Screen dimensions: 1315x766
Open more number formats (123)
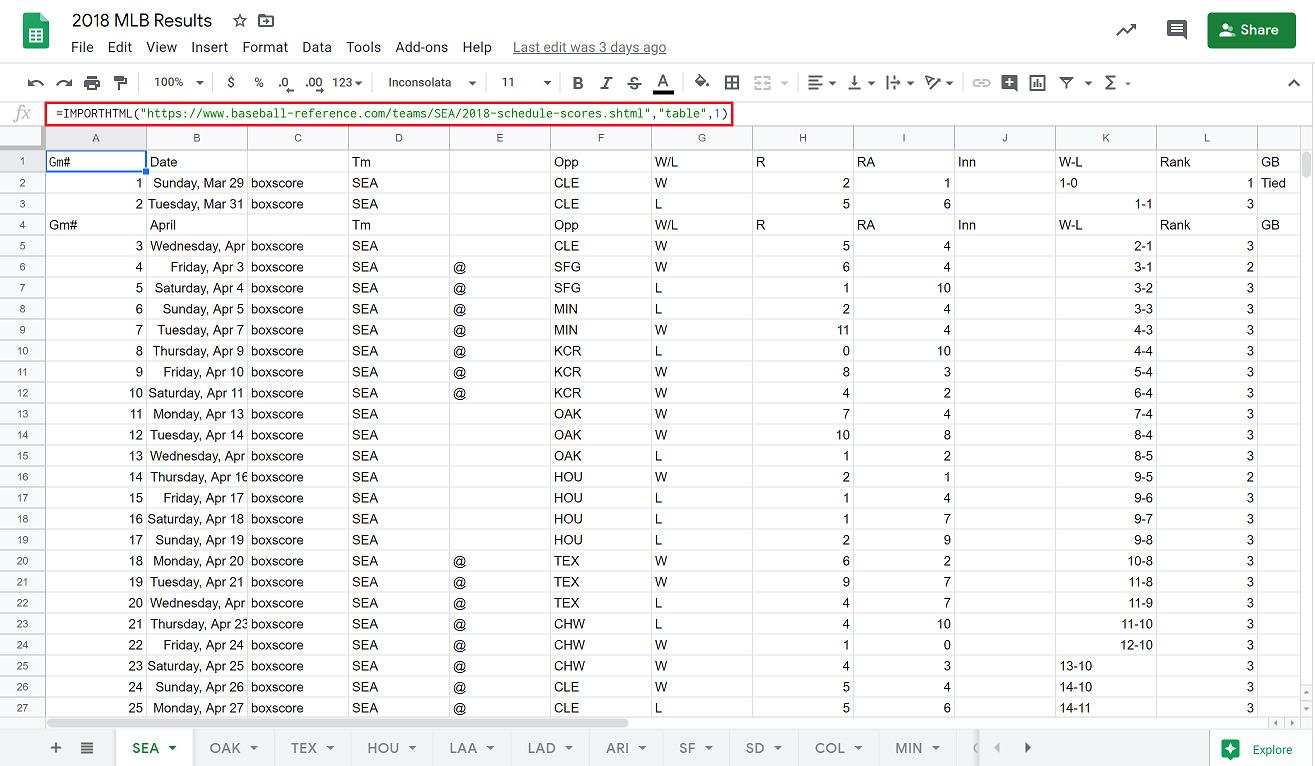tap(347, 83)
